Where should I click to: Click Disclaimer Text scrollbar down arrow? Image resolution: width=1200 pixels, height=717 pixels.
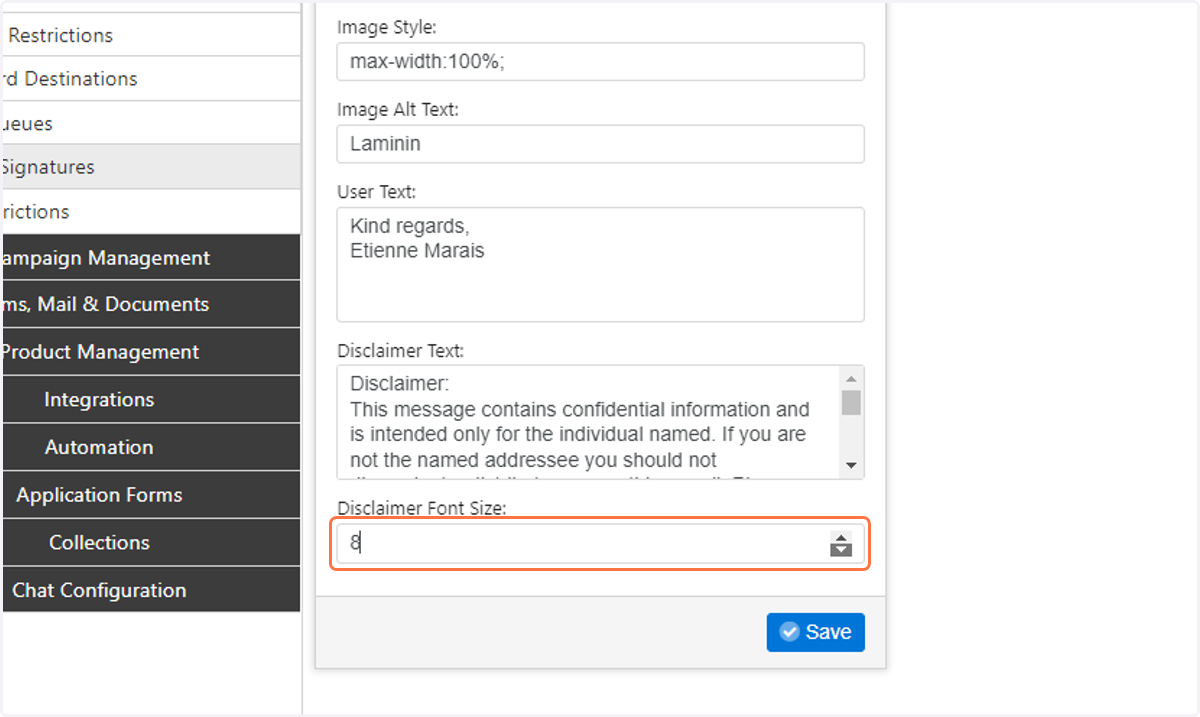[852, 465]
